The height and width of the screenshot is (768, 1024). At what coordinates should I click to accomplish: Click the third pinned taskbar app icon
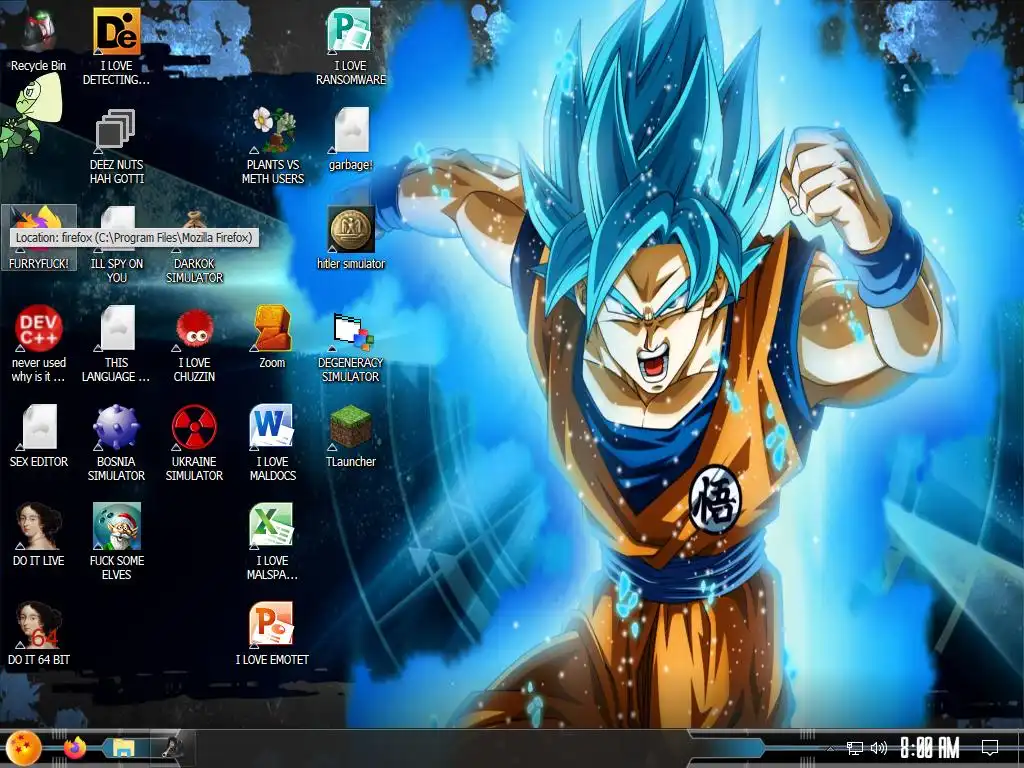click(x=172, y=748)
